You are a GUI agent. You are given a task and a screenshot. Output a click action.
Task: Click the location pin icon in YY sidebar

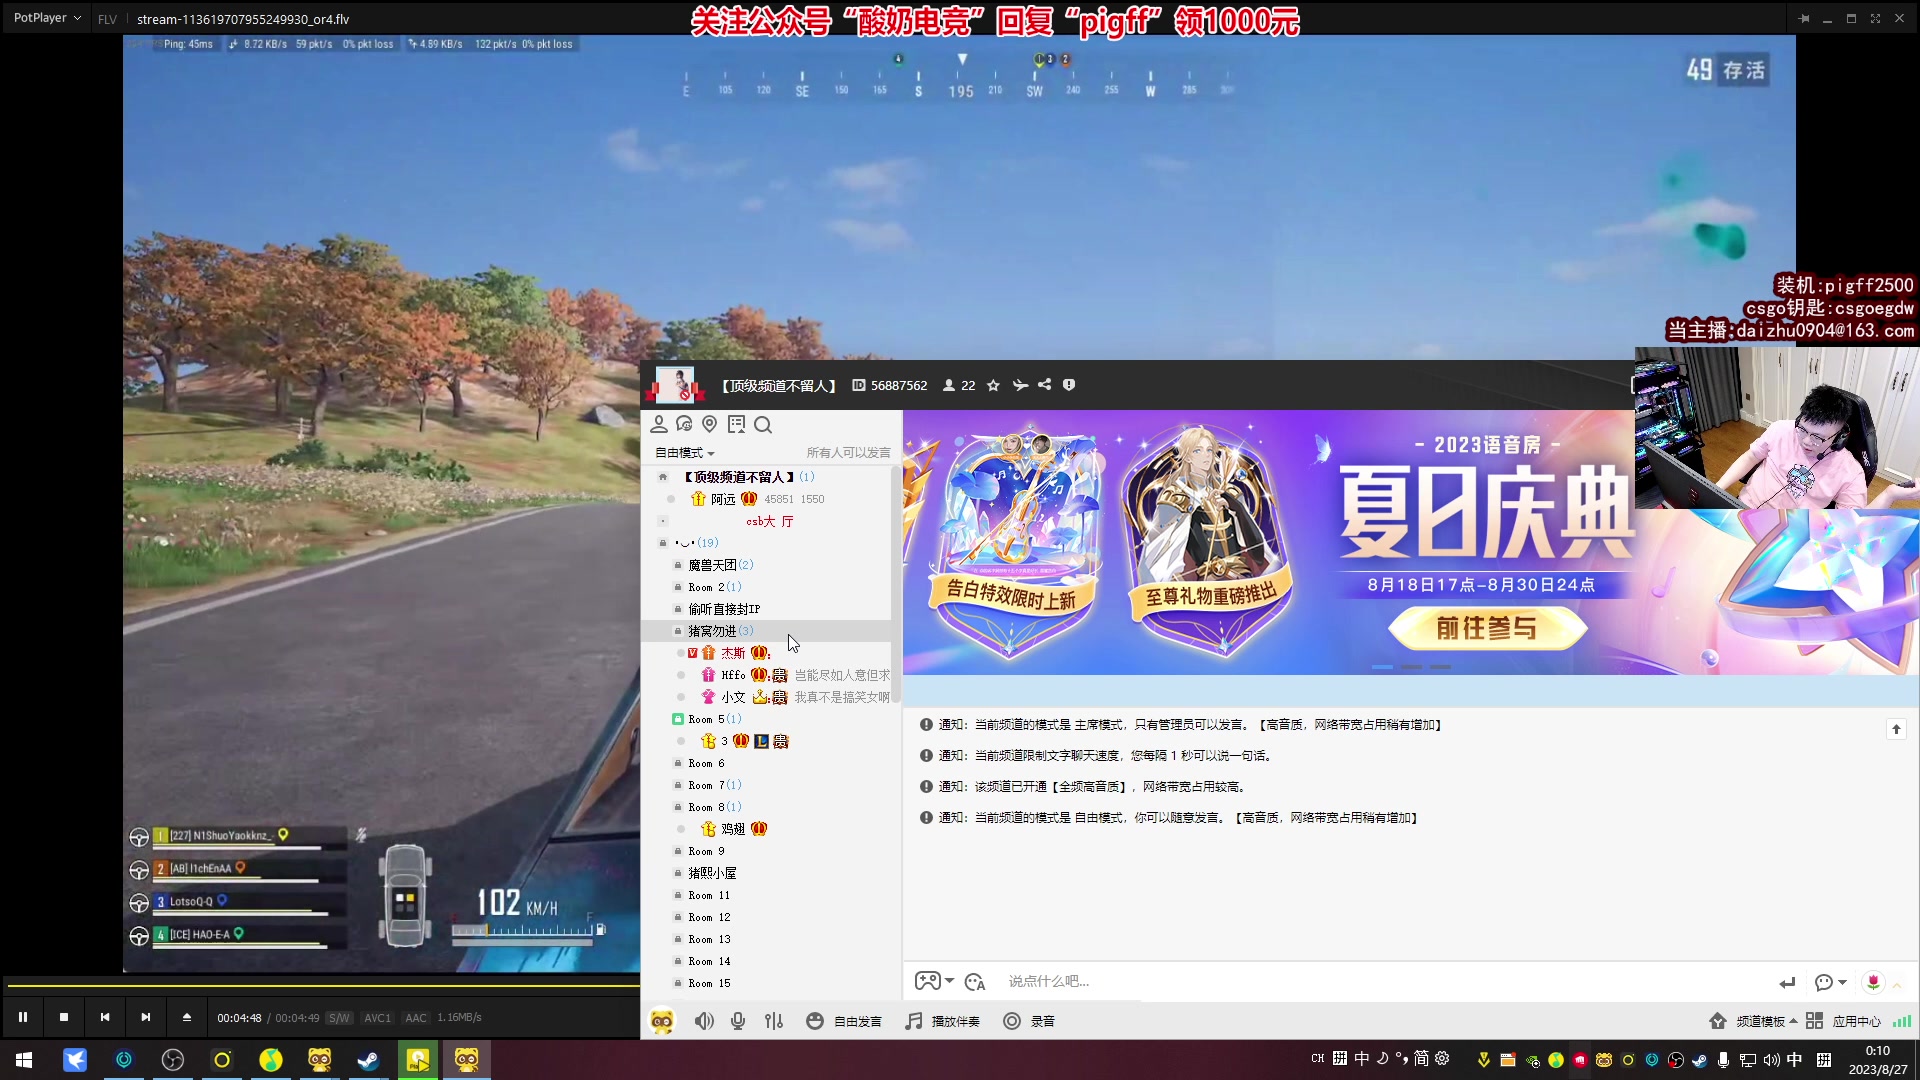710,425
